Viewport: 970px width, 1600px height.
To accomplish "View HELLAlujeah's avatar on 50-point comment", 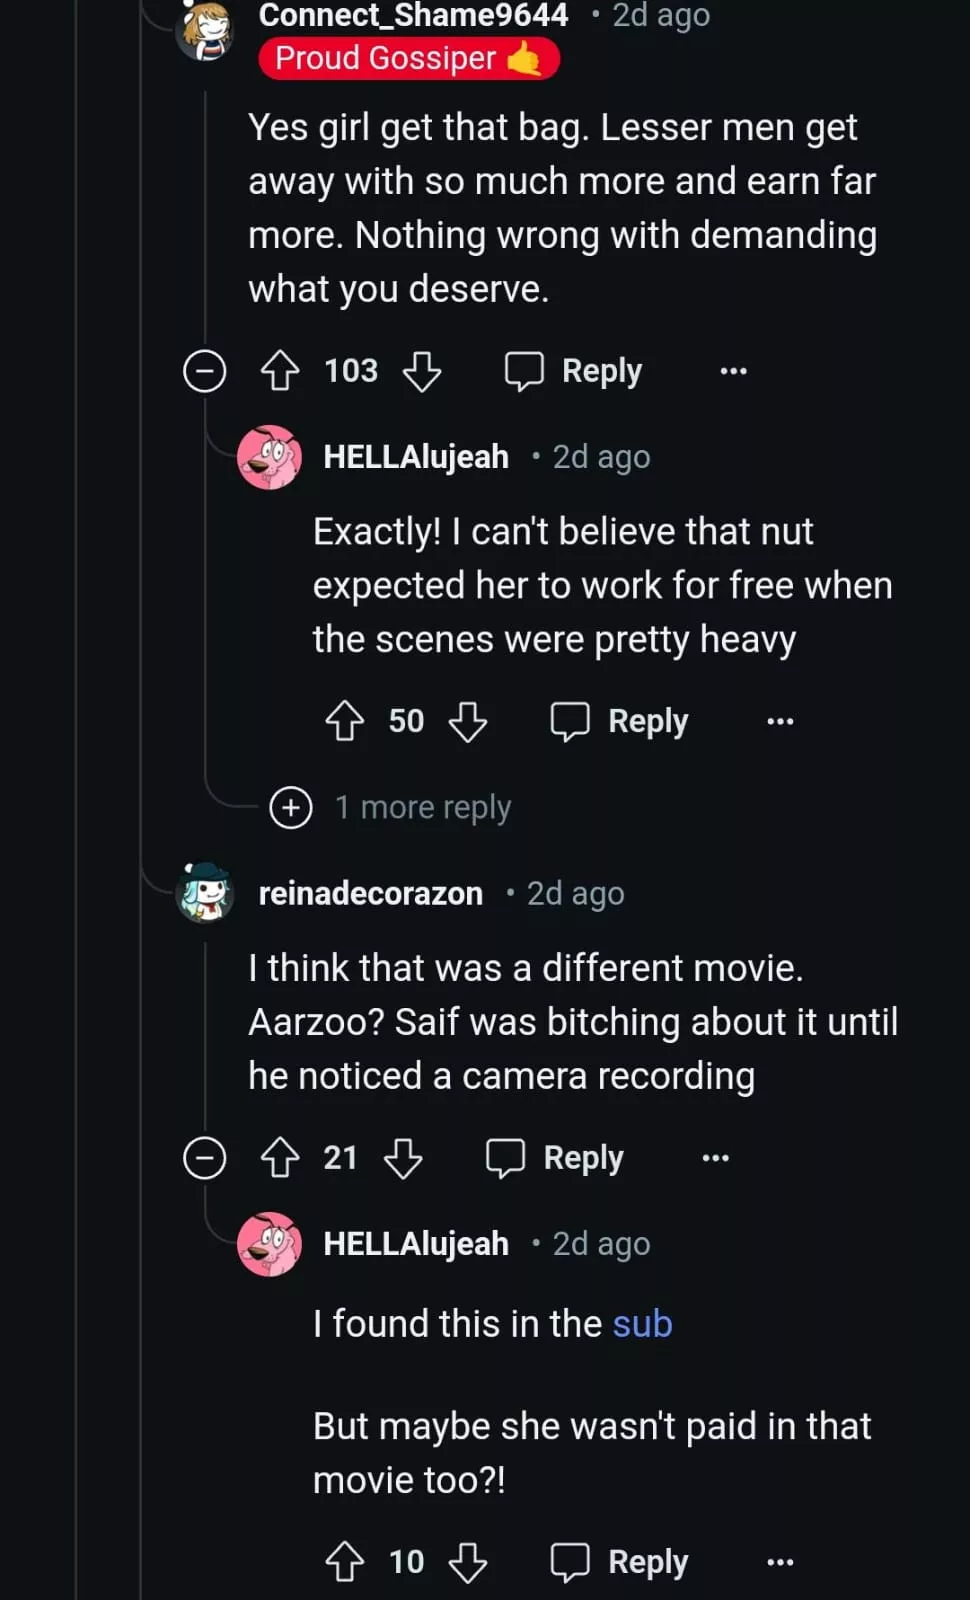I will [269, 457].
